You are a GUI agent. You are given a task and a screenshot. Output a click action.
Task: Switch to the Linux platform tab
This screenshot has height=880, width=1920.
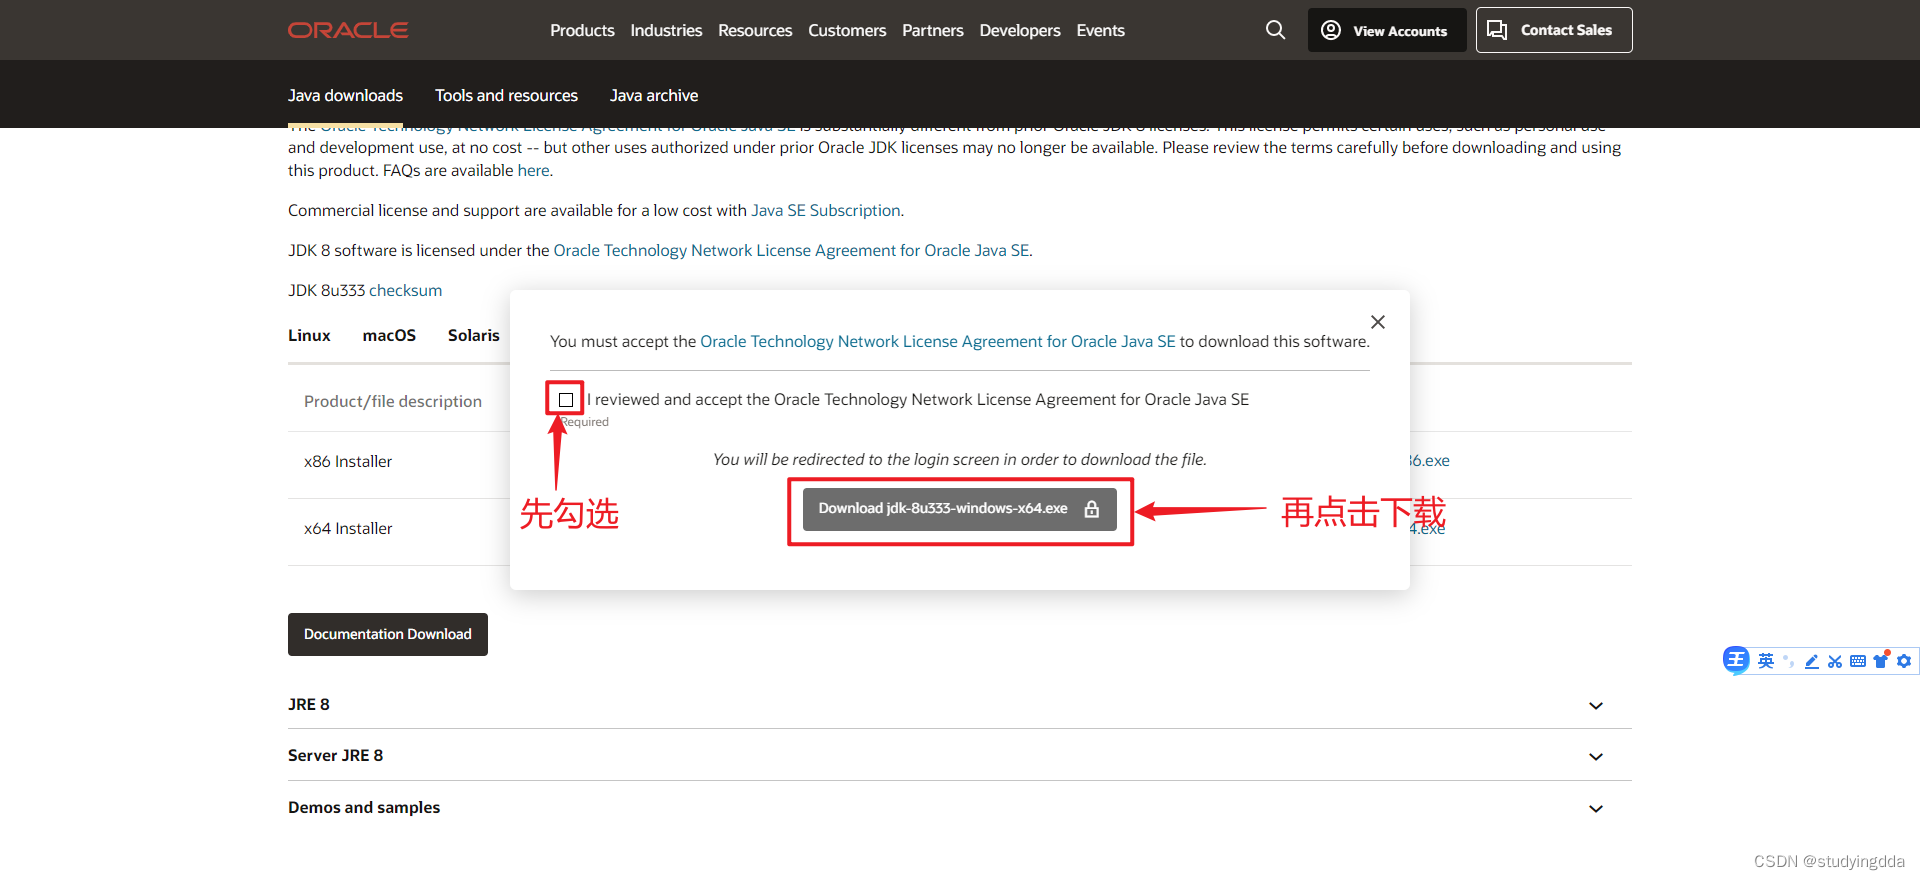point(309,335)
